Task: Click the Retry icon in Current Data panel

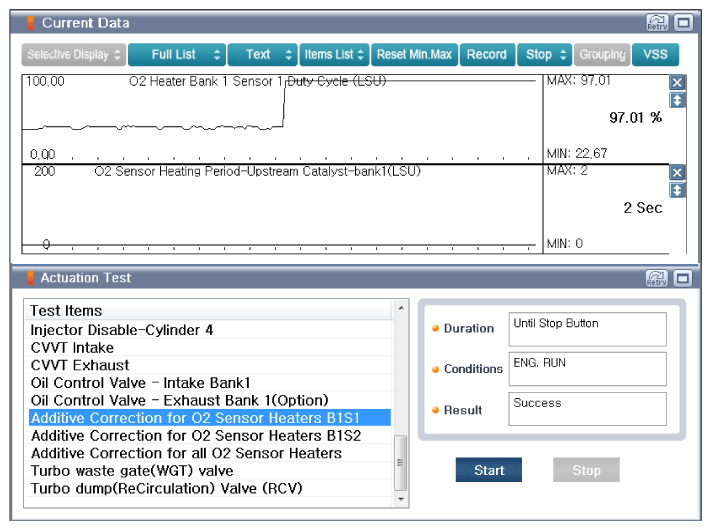Action: pos(657,22)
